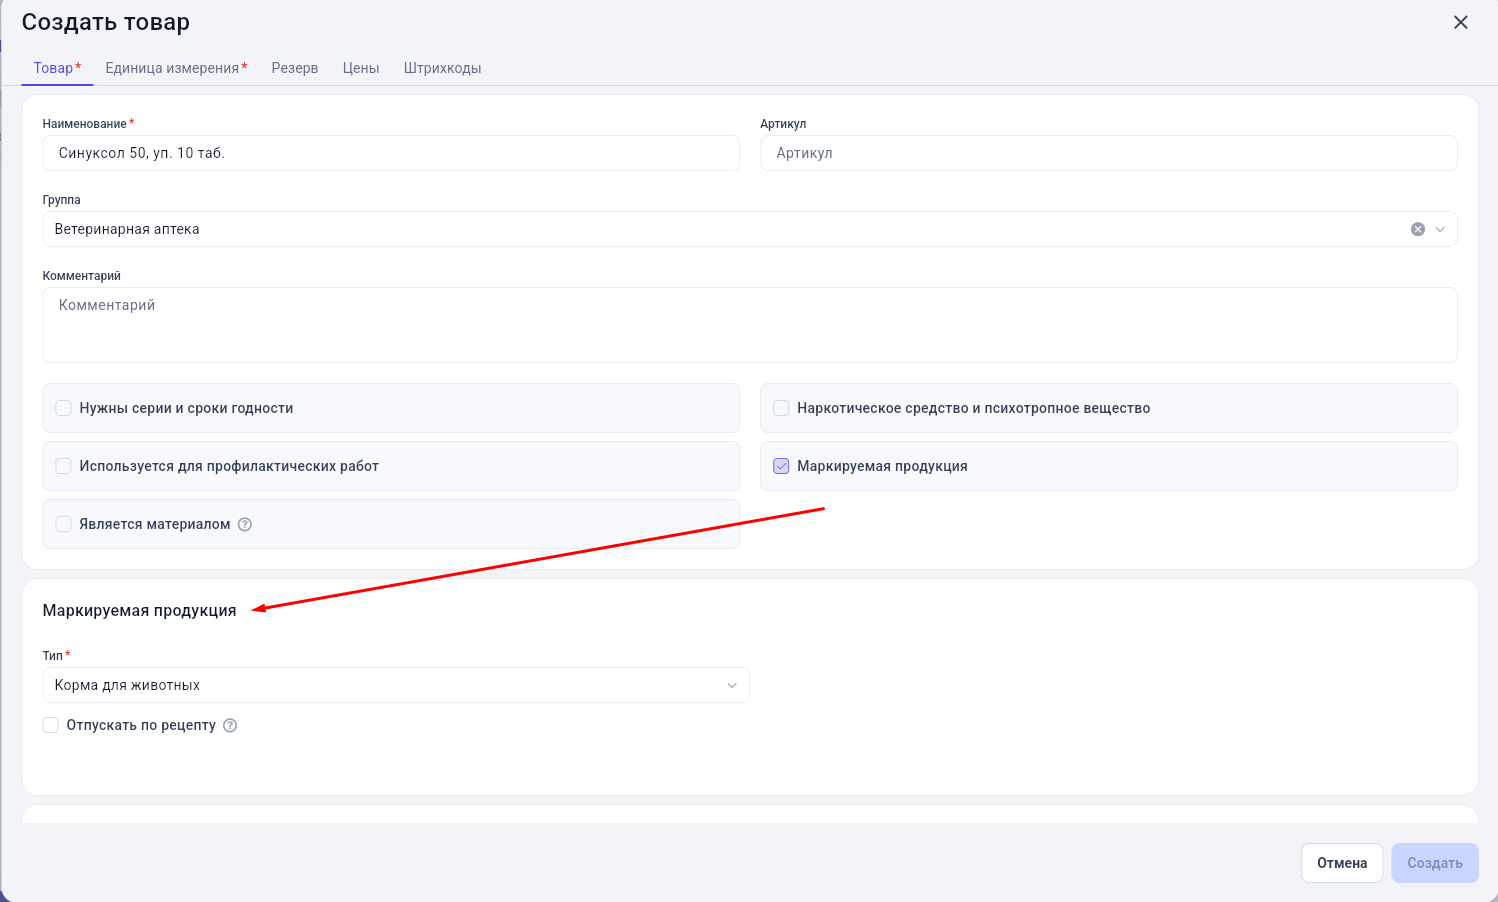Enable Используется для профилактических работ checkbox
Screen dimensions: 1498x902
pos(63,466)
